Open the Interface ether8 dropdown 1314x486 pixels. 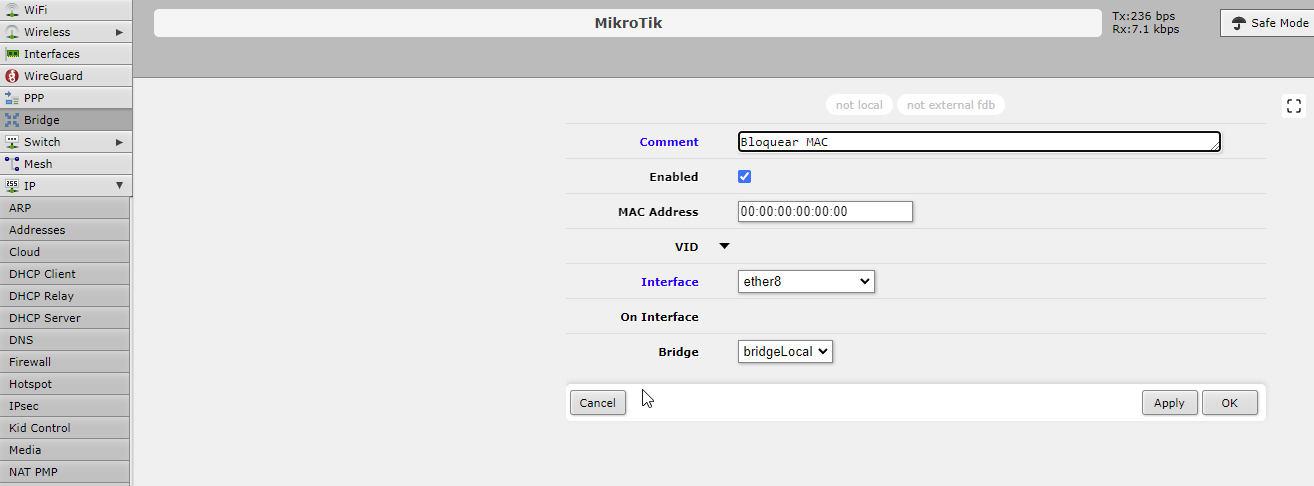coord(806,282)
